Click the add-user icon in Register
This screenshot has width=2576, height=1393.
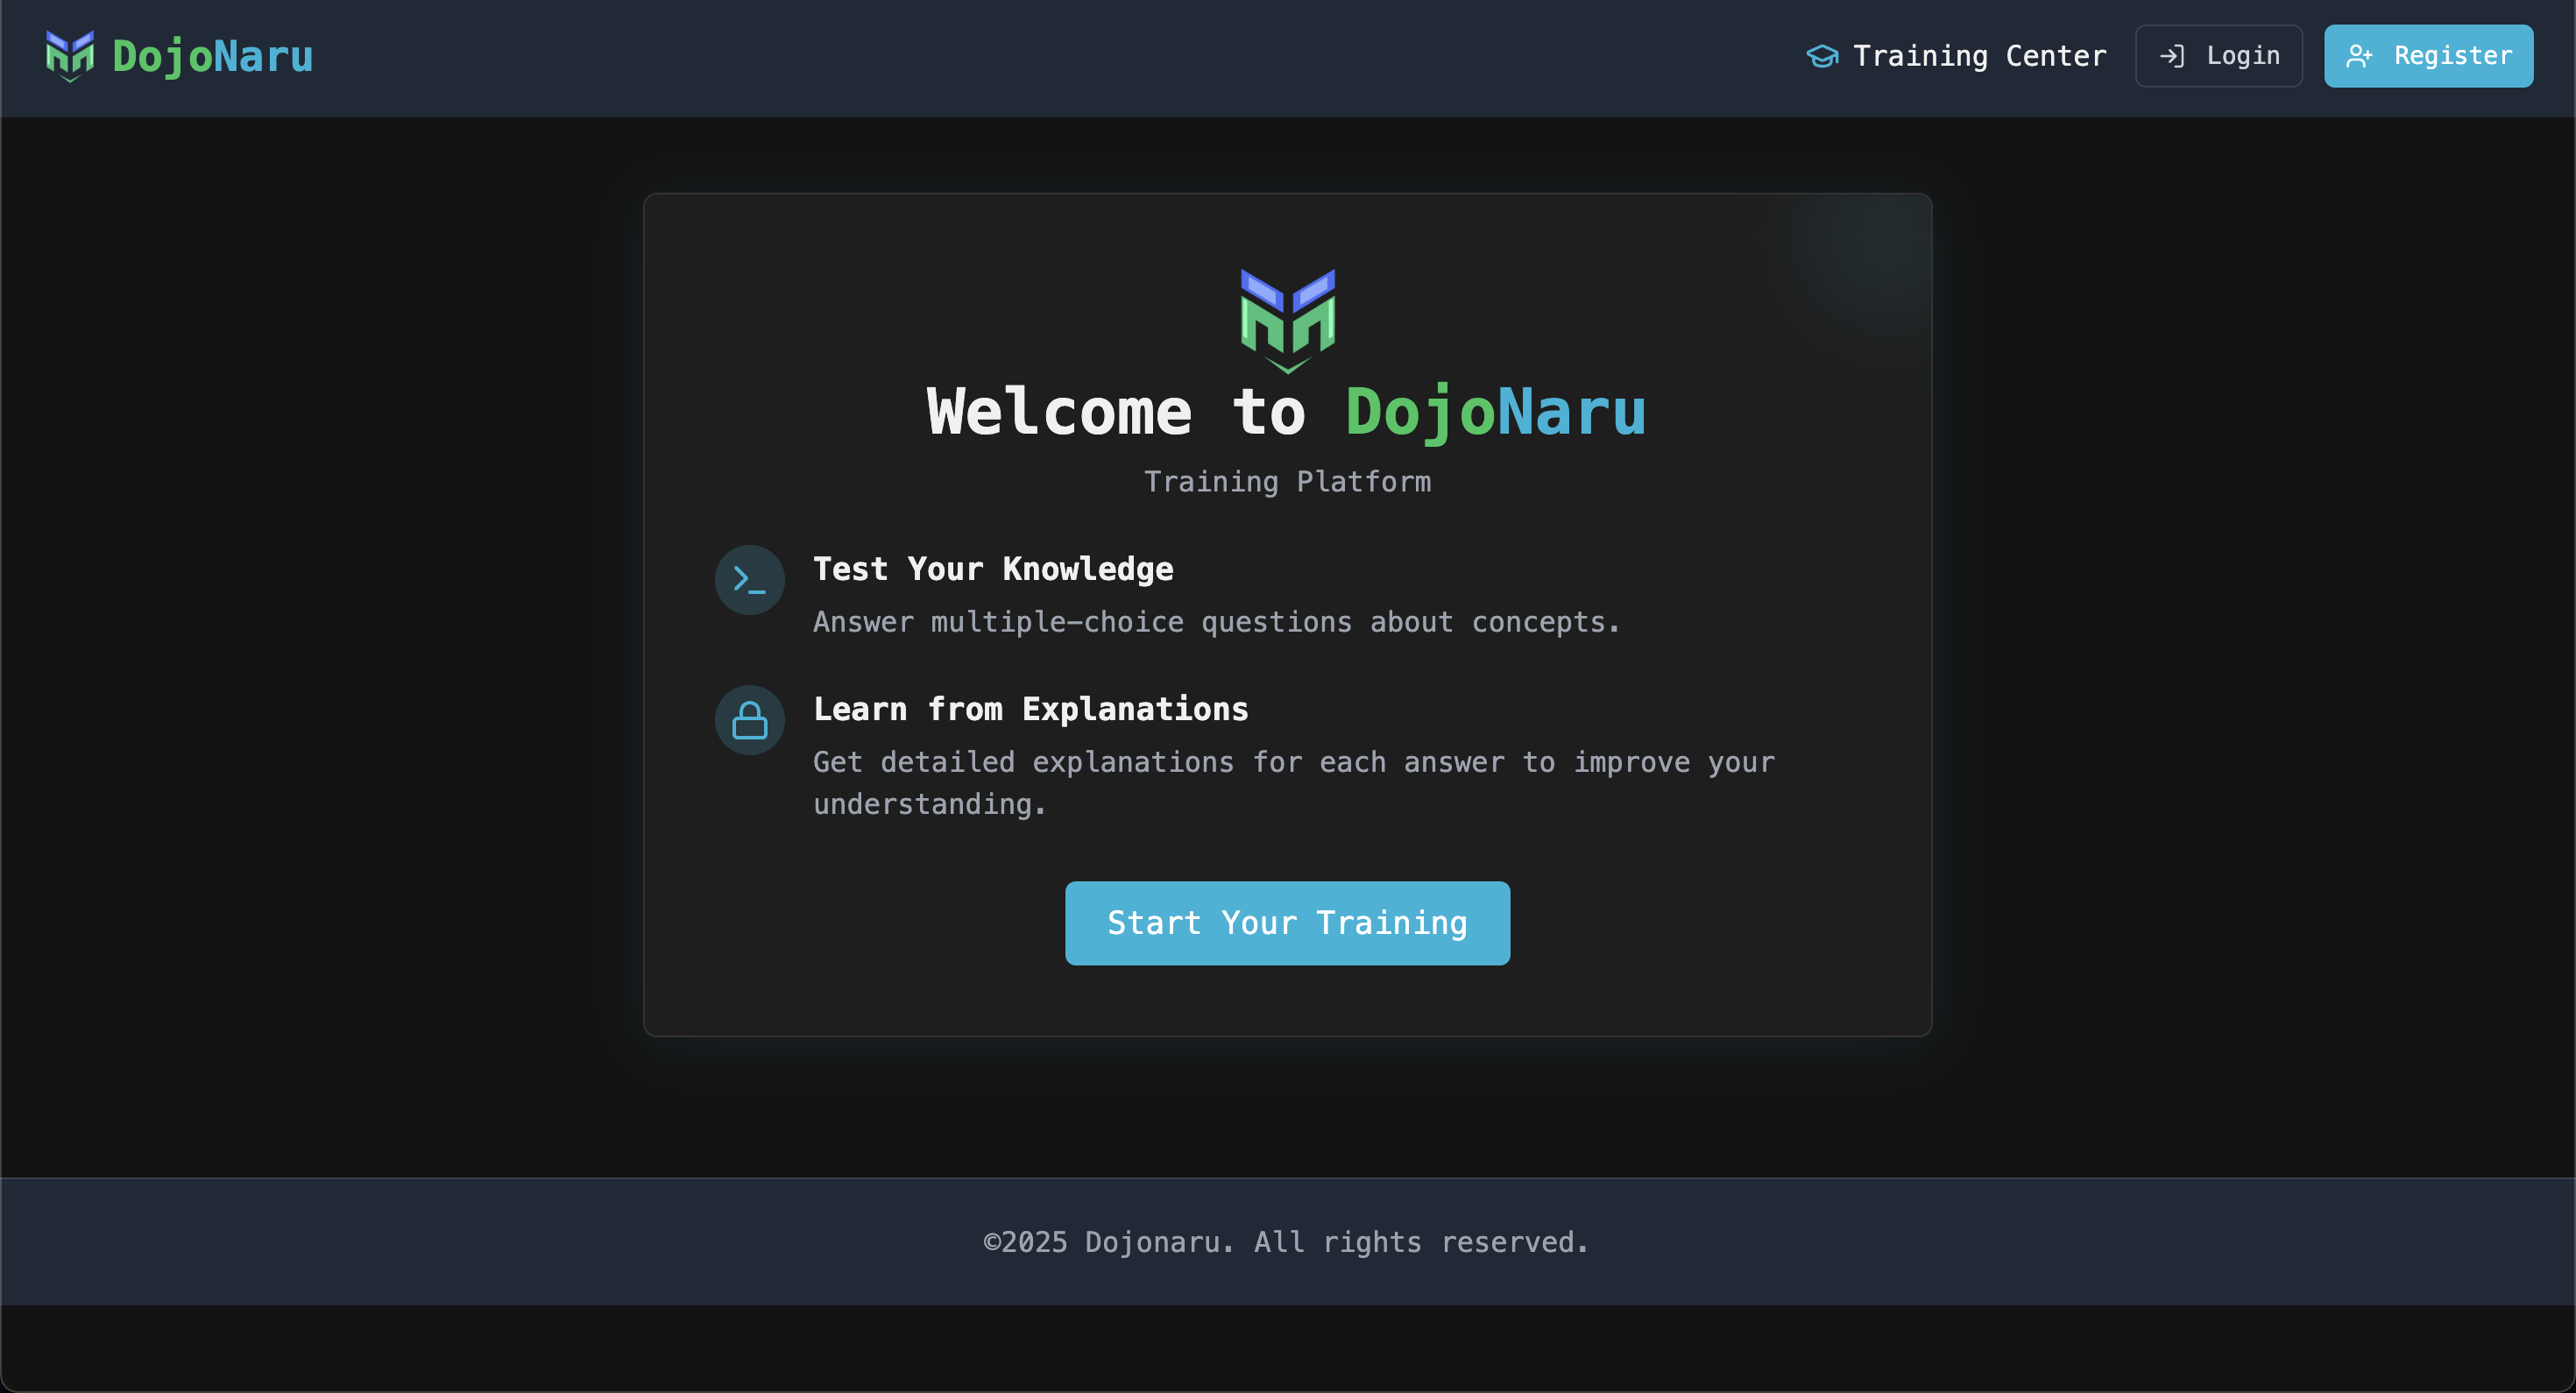point(2359,56)
